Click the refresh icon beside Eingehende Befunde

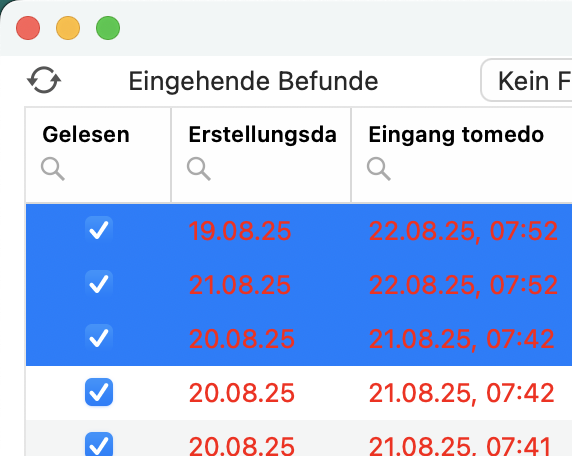coord(44,80)
